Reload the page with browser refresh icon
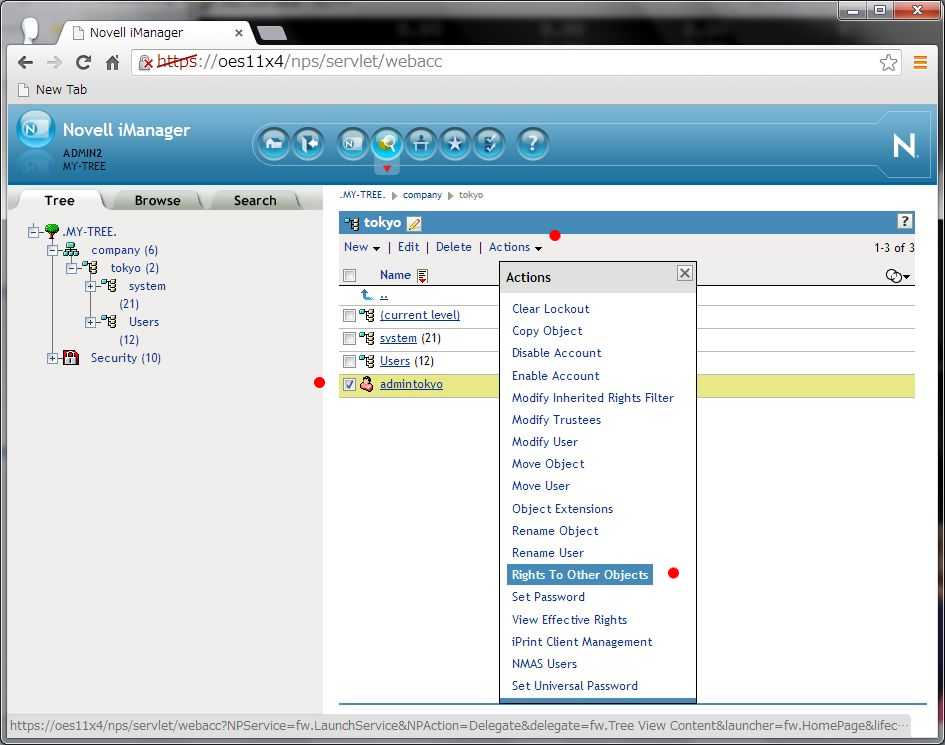 [84, 62]
